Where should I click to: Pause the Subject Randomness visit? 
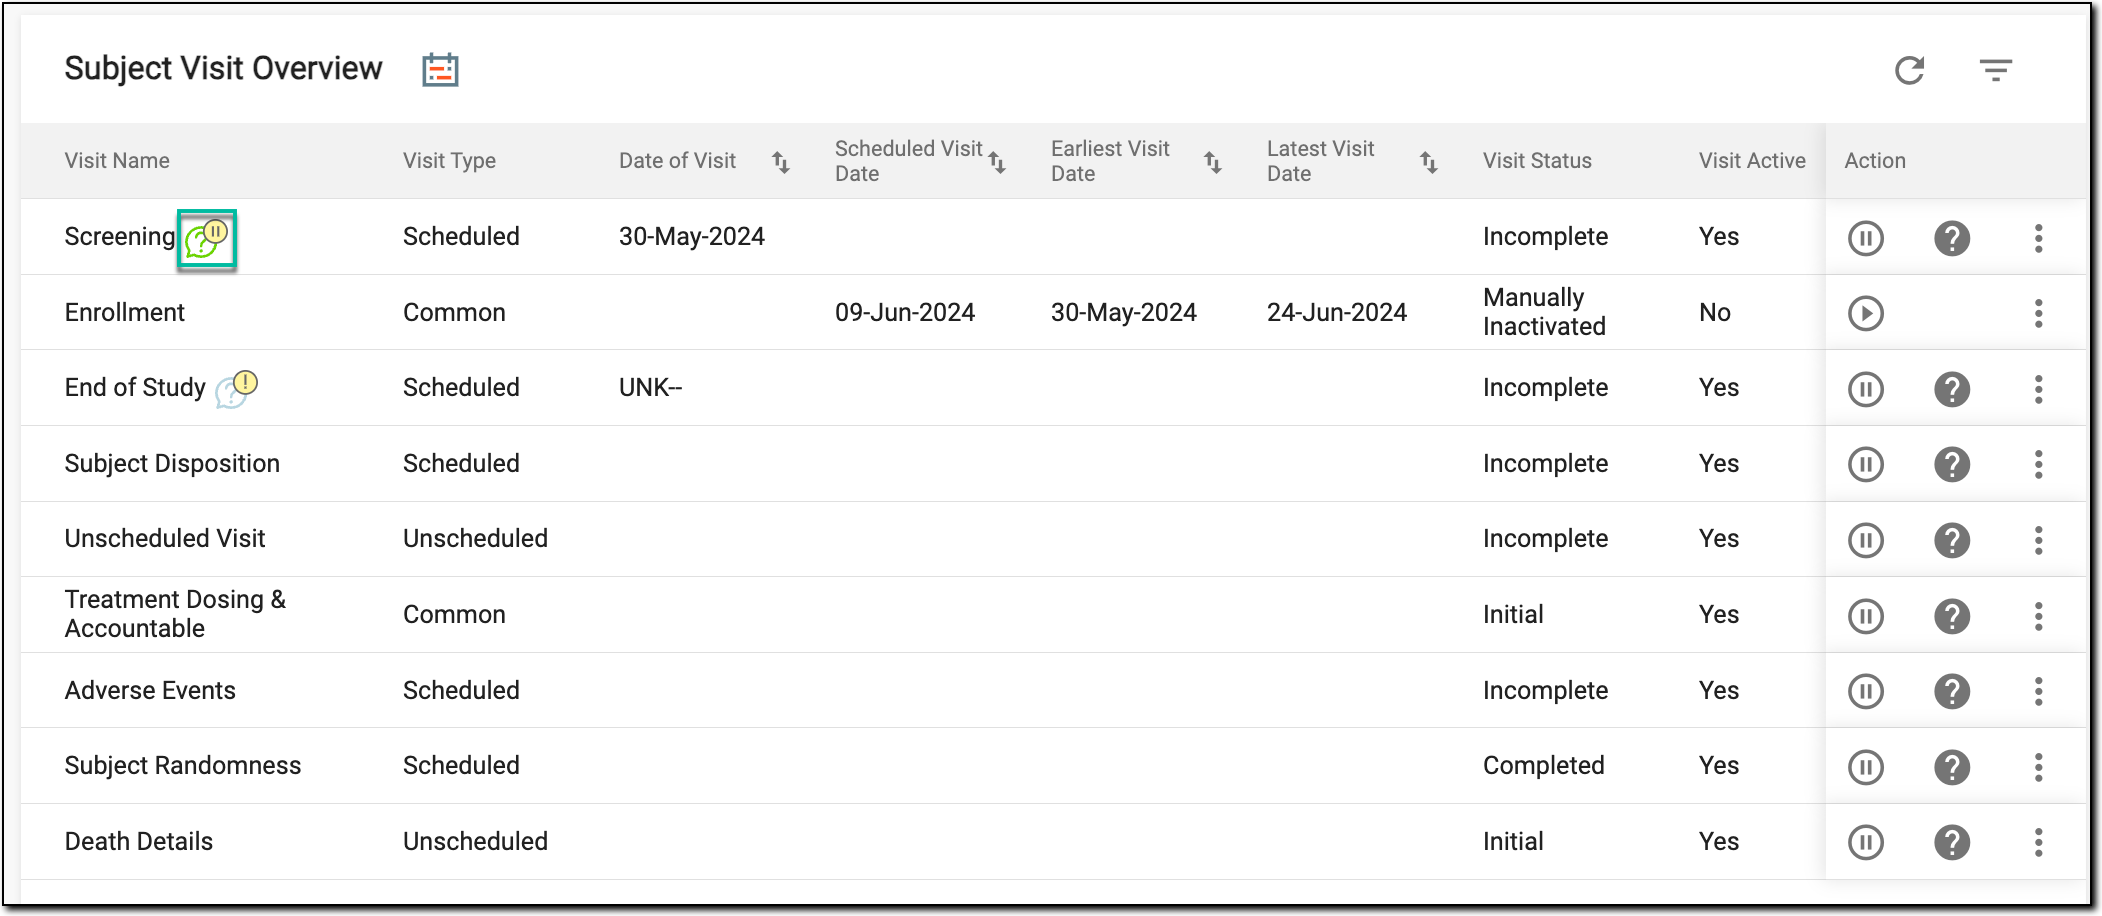pyautogui.click(x=1866, y=767)
